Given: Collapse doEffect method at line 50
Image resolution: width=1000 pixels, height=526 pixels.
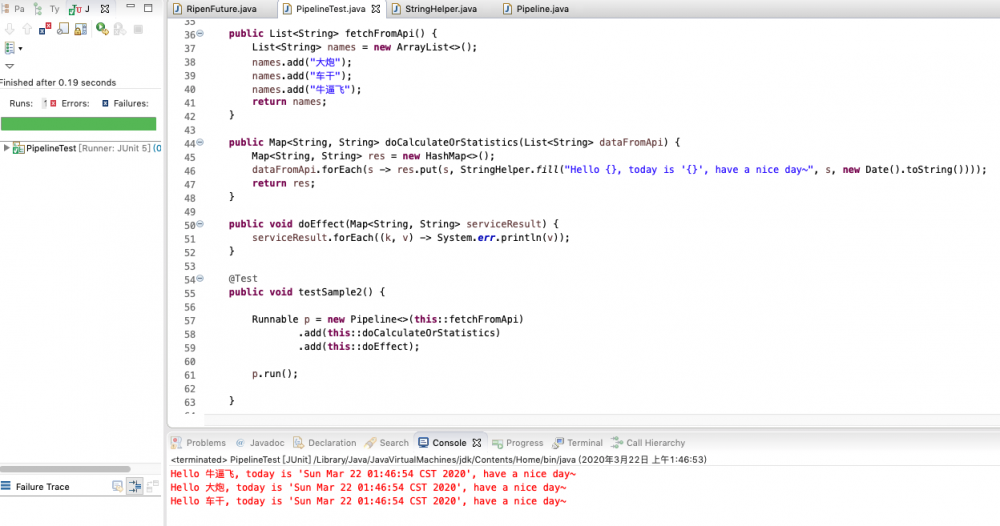Looking at the screenshot, I should click(x=200, y=224).
